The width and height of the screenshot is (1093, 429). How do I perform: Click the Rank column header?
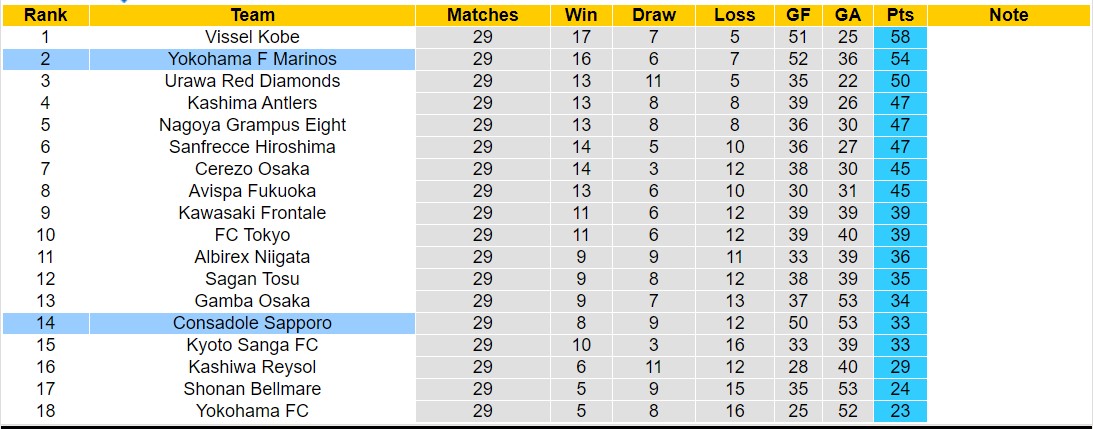tap(45, 15)
